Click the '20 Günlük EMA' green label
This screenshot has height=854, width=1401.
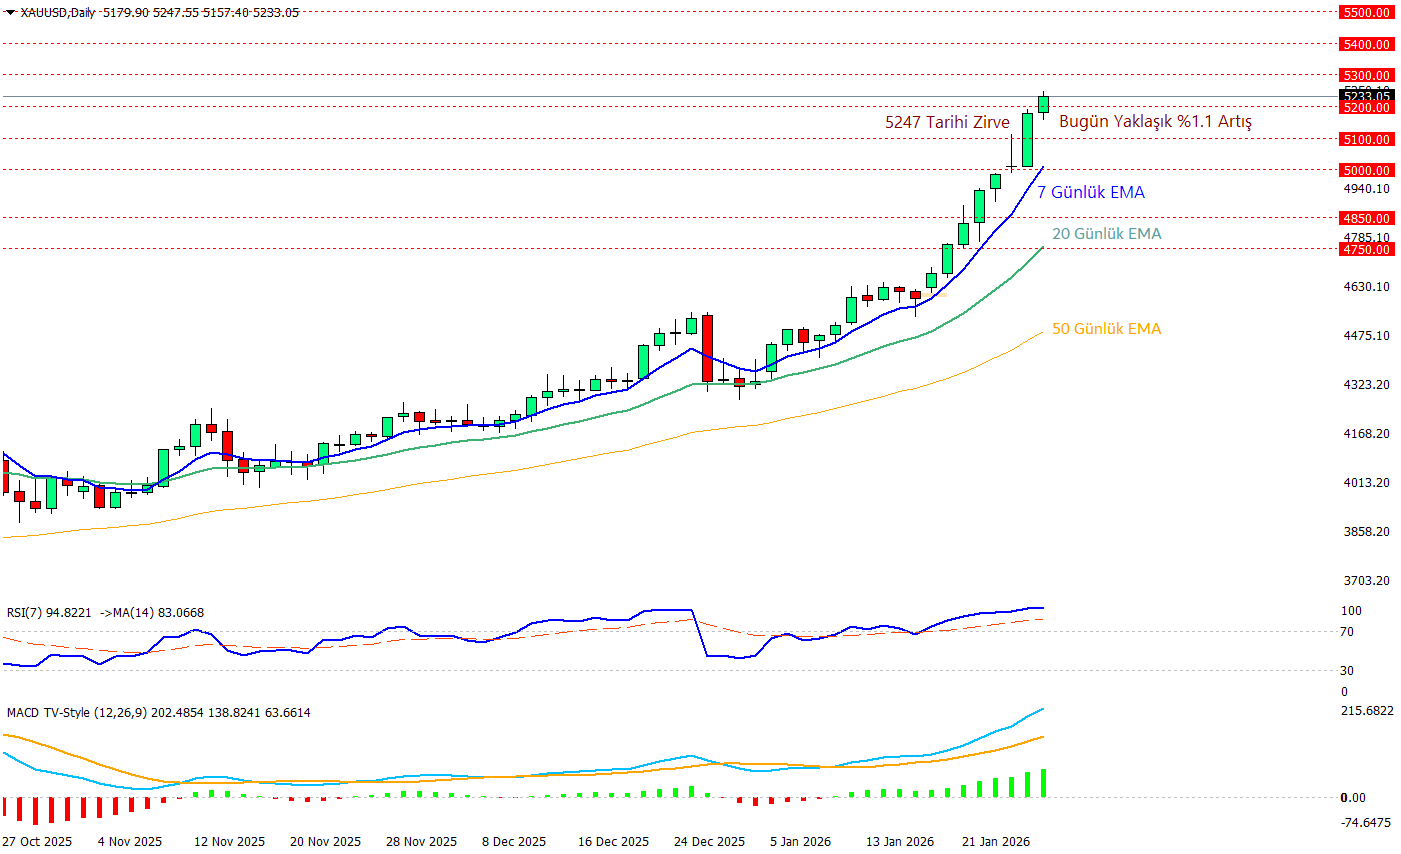click(1106, 233)
